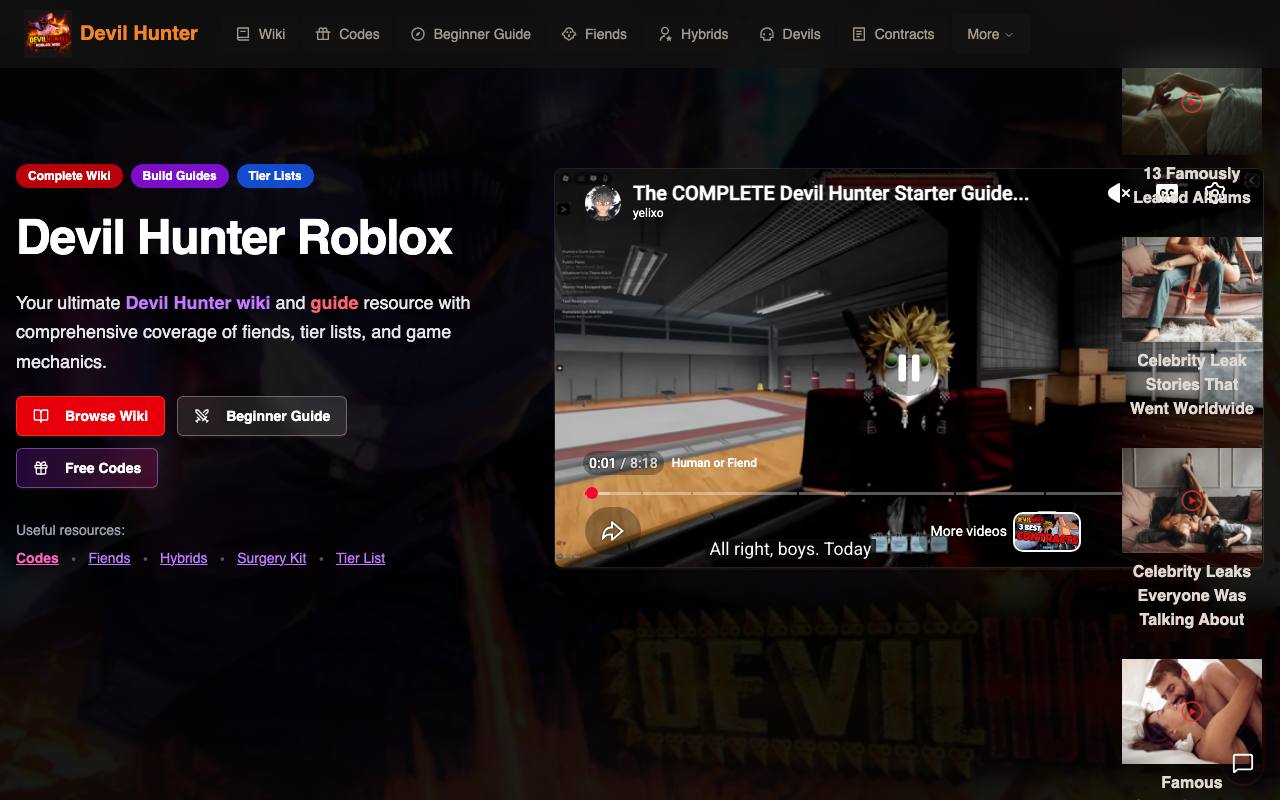Open the chat bubble icon at bottom right
The width and height of the screenshot is (1280, 800).
pos(1243,764)
